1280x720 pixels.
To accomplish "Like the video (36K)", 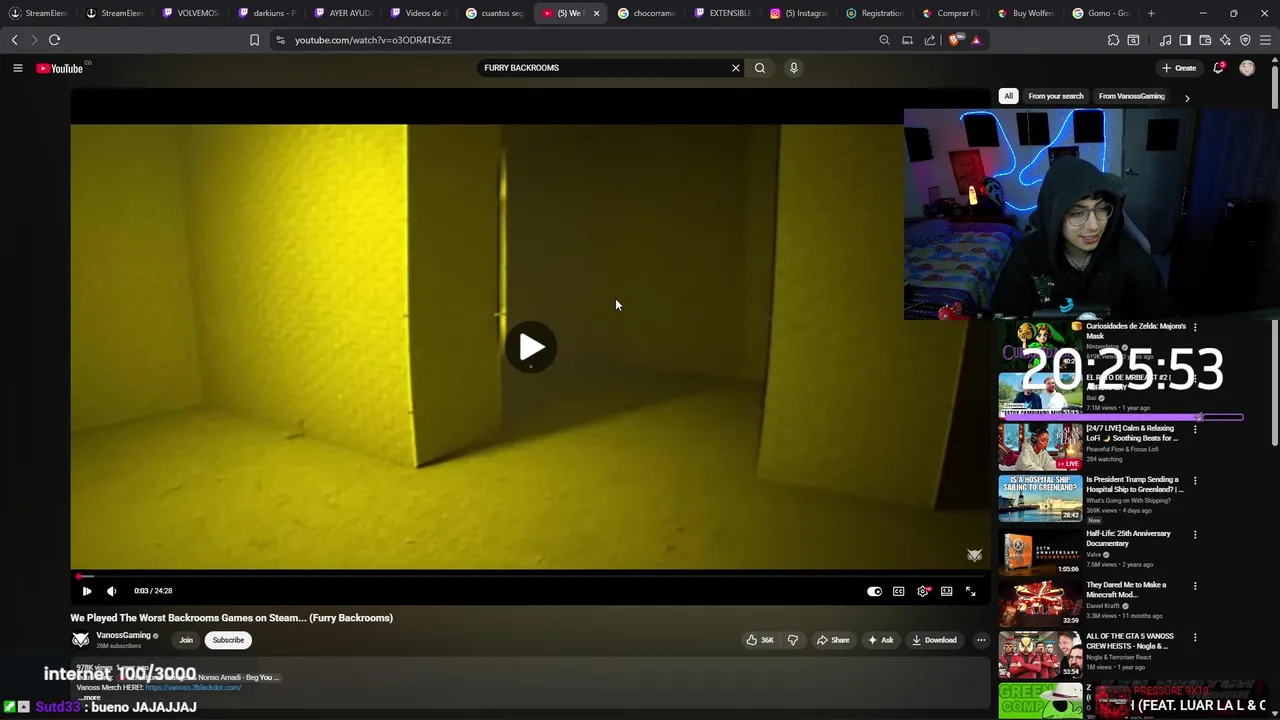I will point(760,640).
